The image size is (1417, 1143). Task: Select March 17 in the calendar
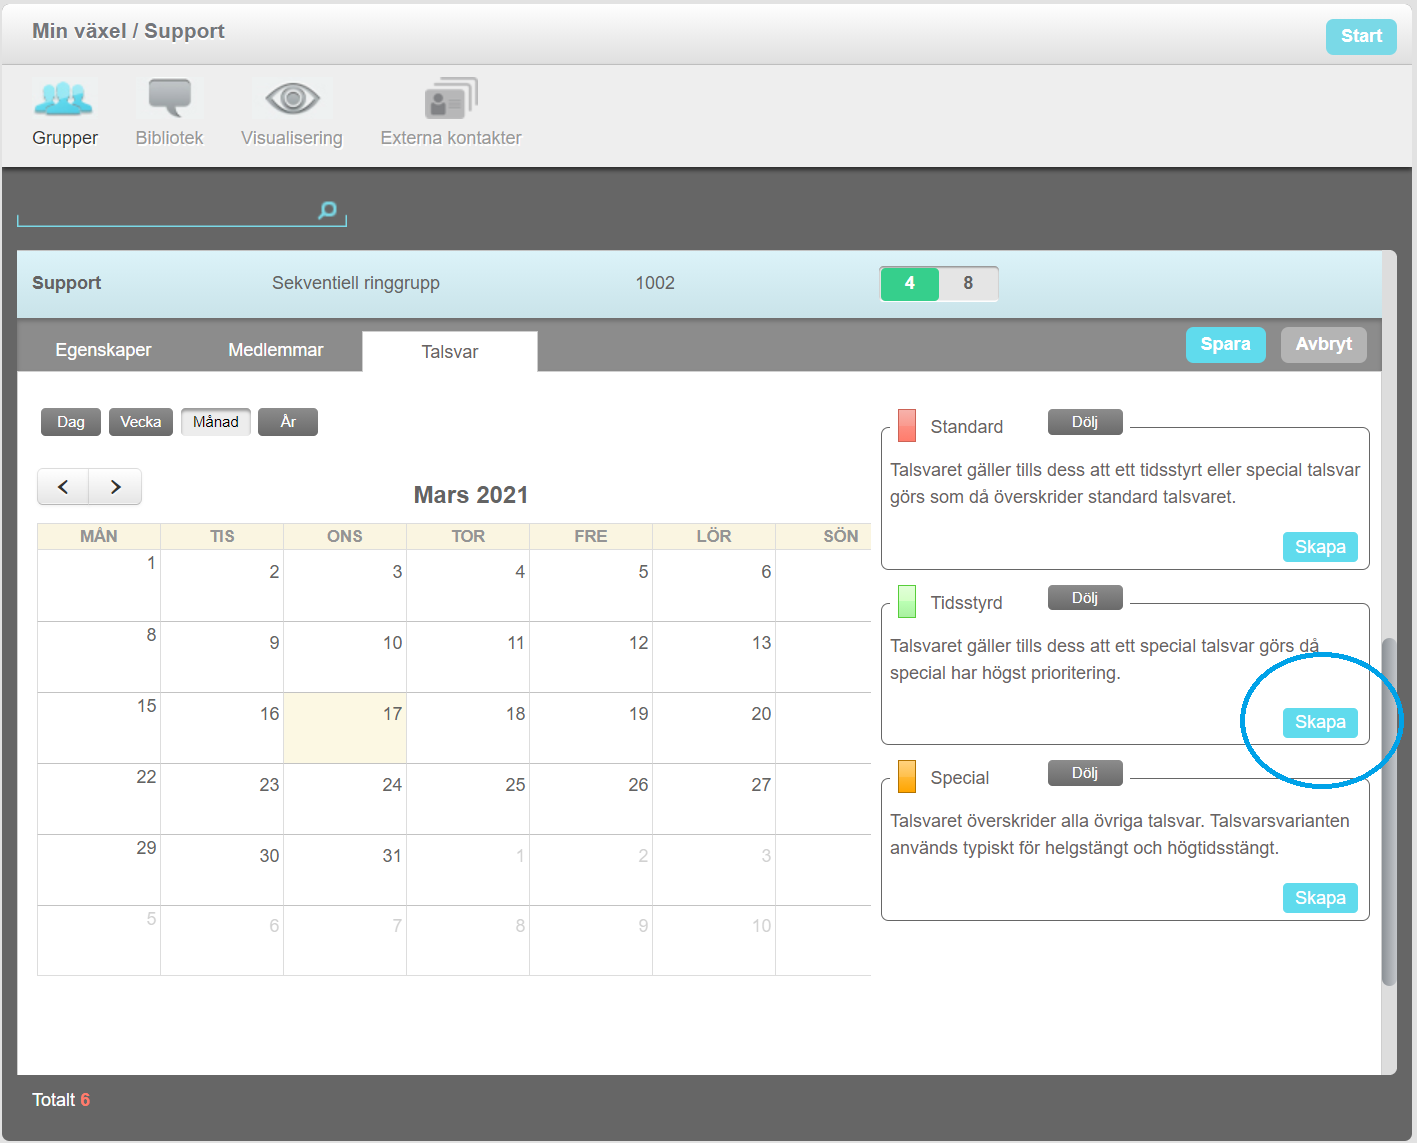click(x=345, y=728)
